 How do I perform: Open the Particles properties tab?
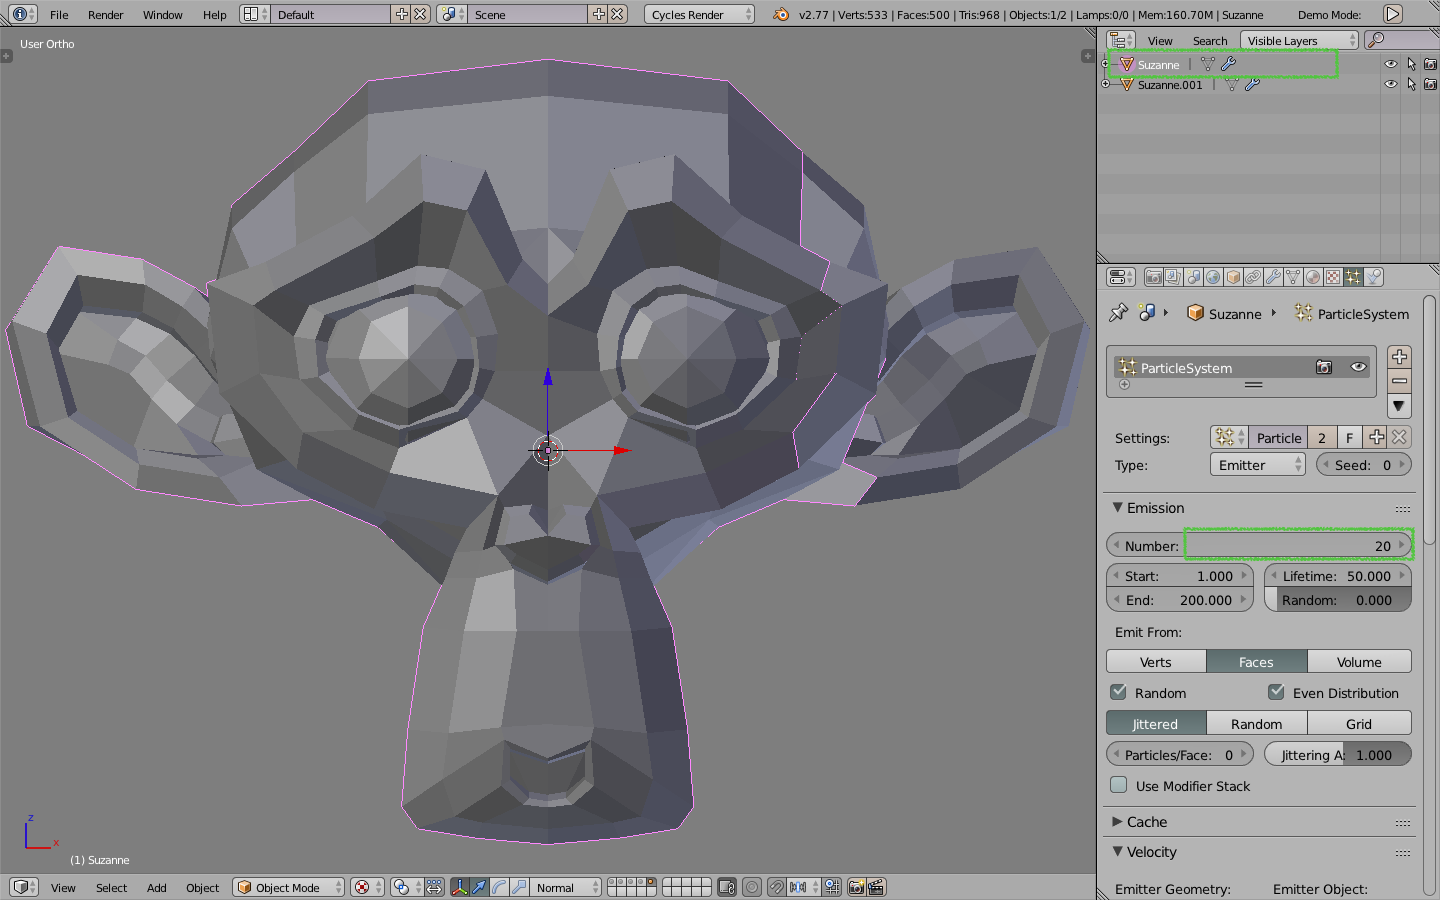(1353, 277)
